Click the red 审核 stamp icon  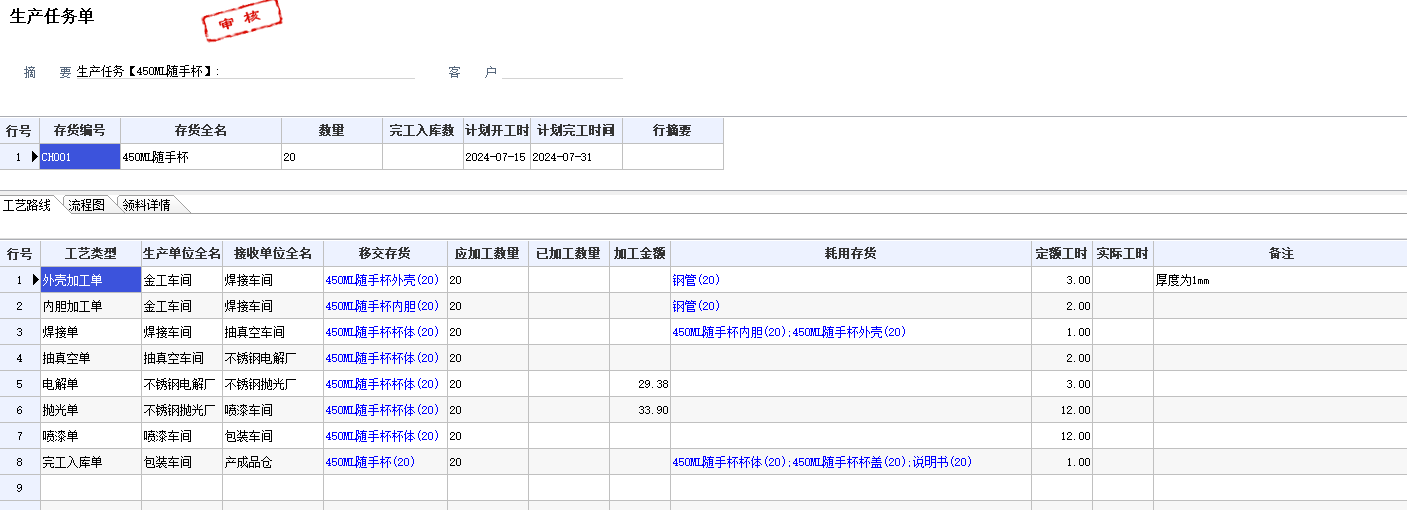[x=242, y=22]
